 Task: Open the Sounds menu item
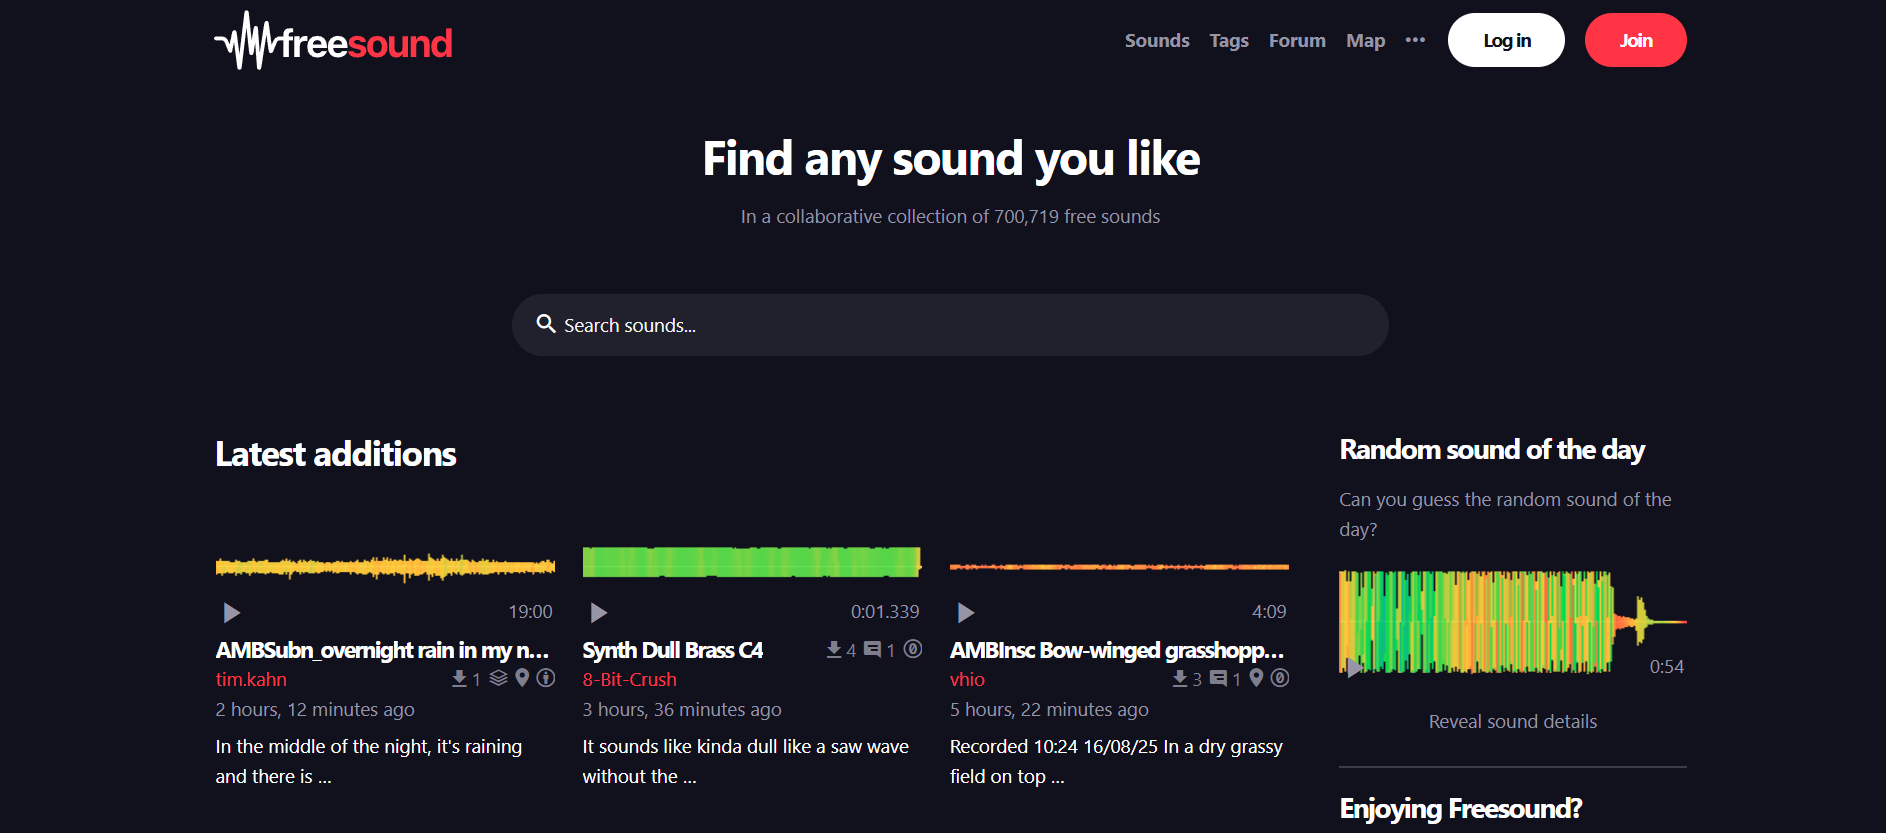click(x=1157, y=41)
